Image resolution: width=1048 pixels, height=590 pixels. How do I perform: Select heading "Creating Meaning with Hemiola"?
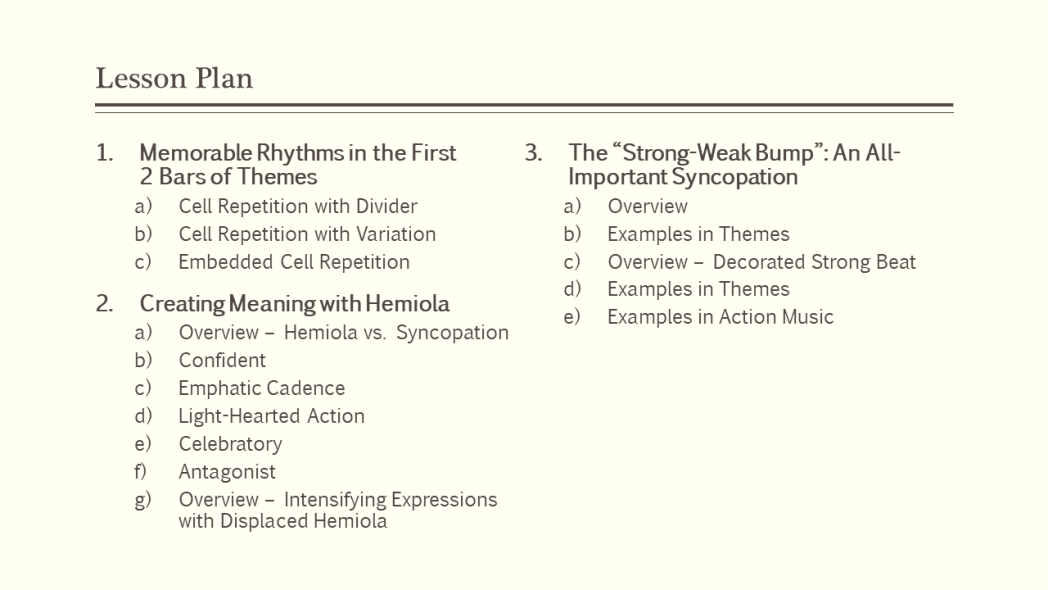click(x=294, y=304)
